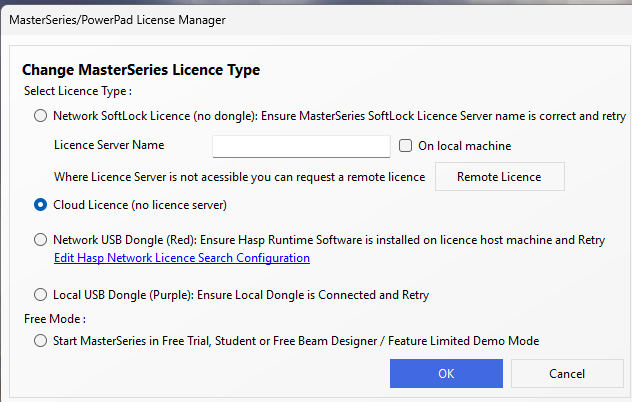Enable the On local machine checkbox
Screen dimensions: 632x402
click(x=406, y=146)
